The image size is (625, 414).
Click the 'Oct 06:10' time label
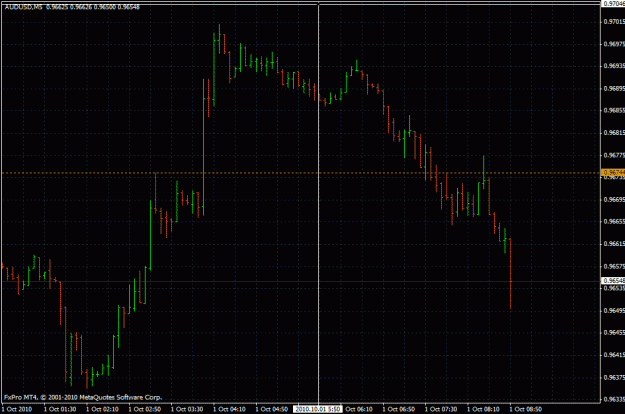coord(359,409)
